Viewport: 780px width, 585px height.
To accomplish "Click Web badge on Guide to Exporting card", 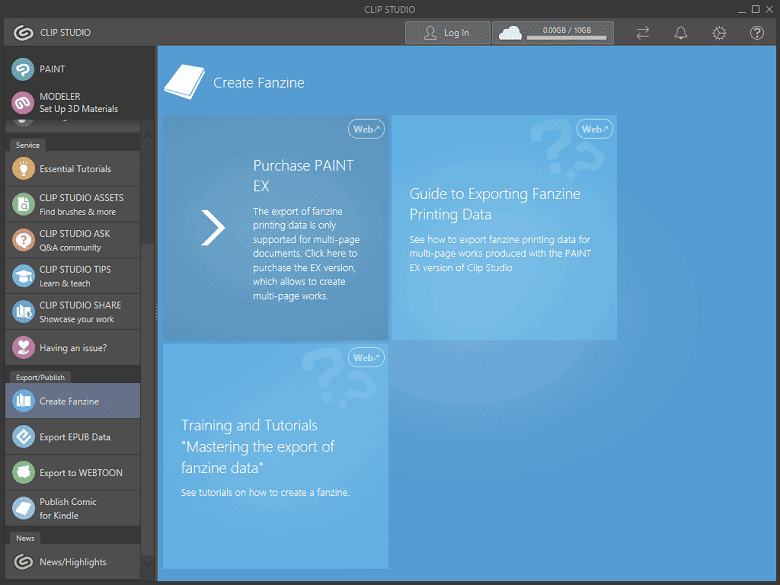I will pos(594,129).
